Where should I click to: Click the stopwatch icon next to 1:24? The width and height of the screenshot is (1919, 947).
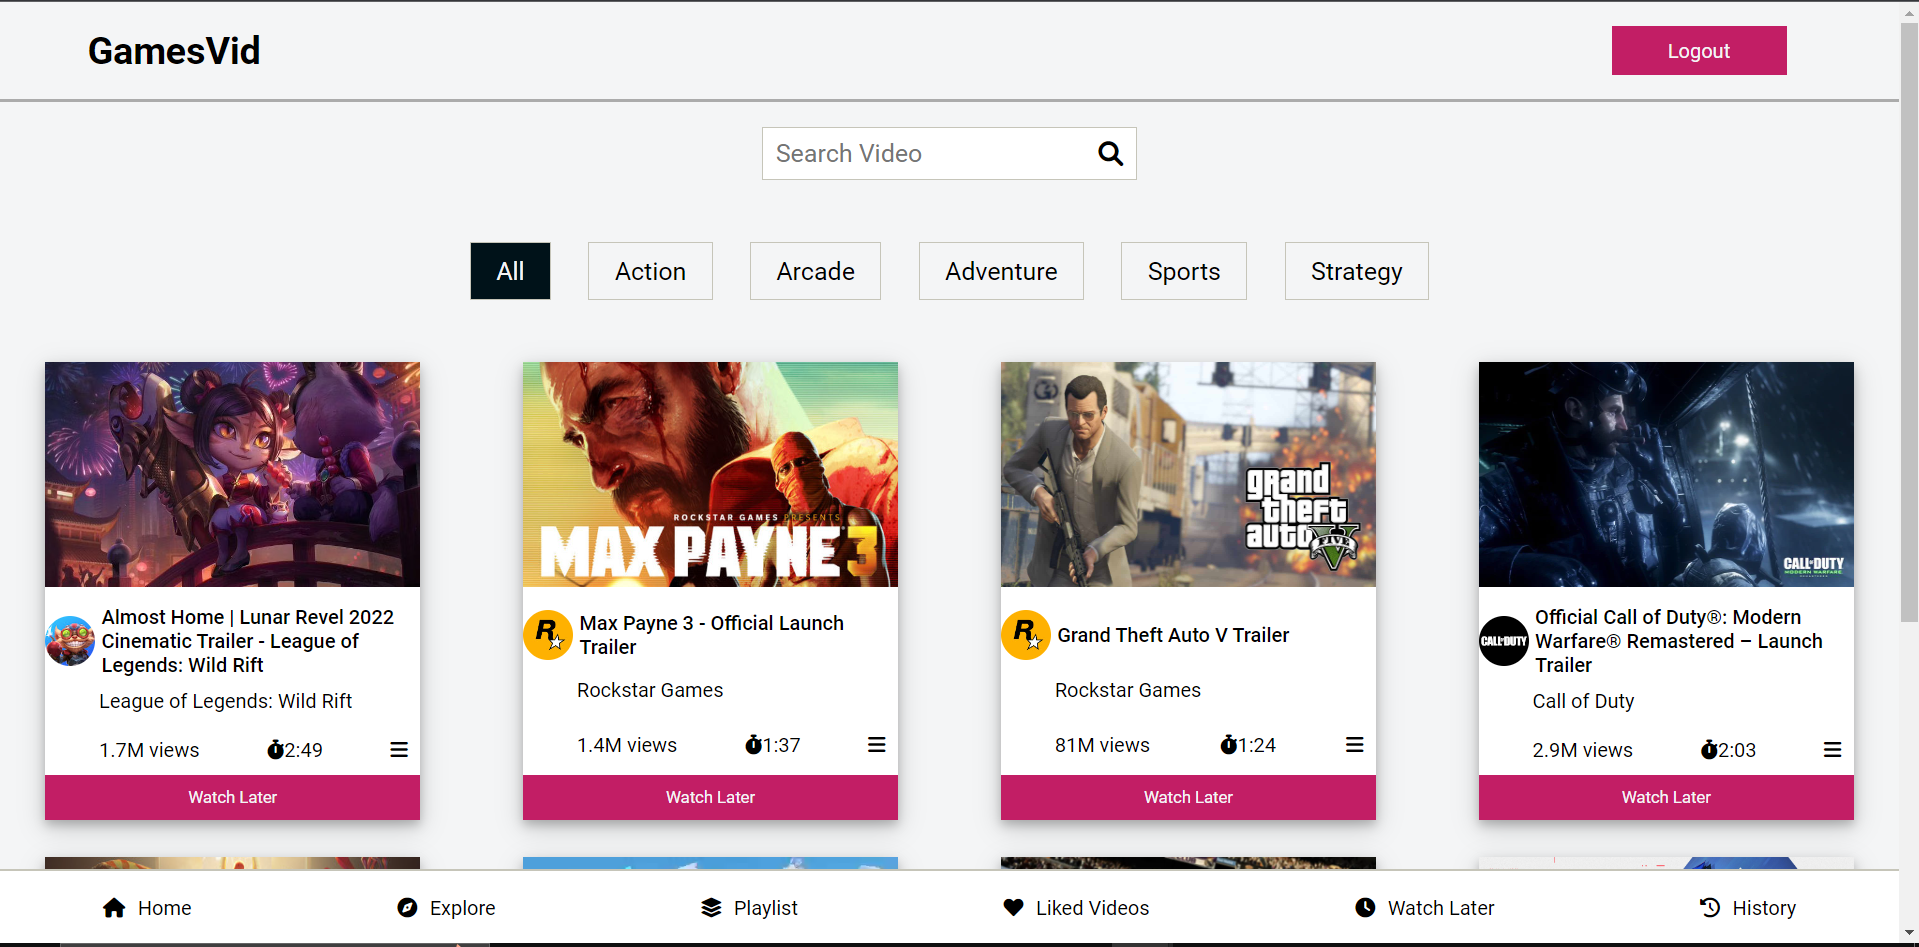pyautogui.click(x=1228, y=745)
